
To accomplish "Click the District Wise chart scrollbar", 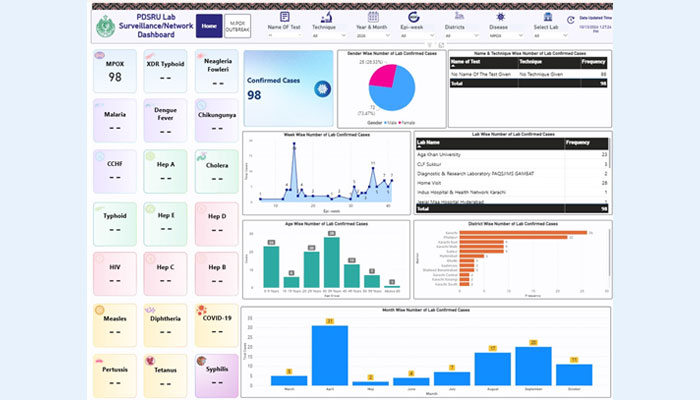I will (x=609, y=252).
